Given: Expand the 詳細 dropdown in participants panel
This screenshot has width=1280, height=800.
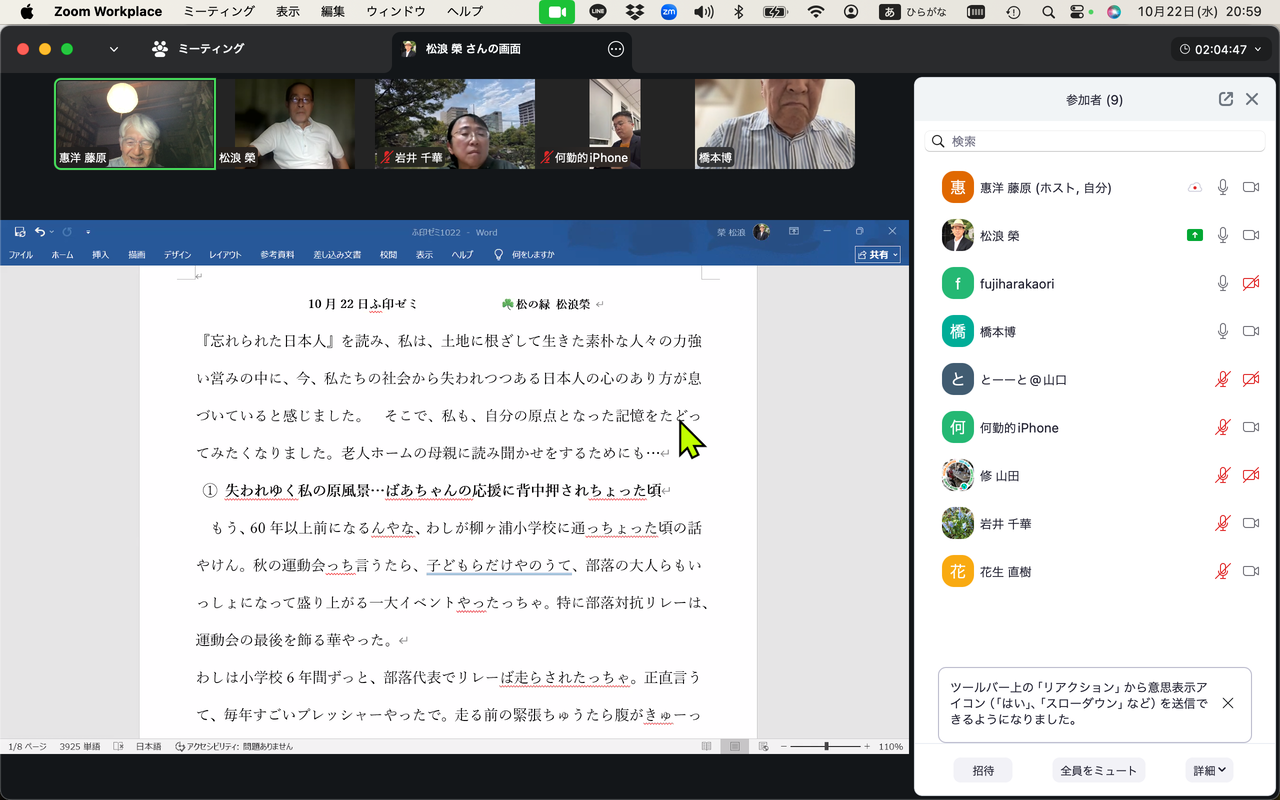Looking at the screenshot, I should tap(1209, 770).
